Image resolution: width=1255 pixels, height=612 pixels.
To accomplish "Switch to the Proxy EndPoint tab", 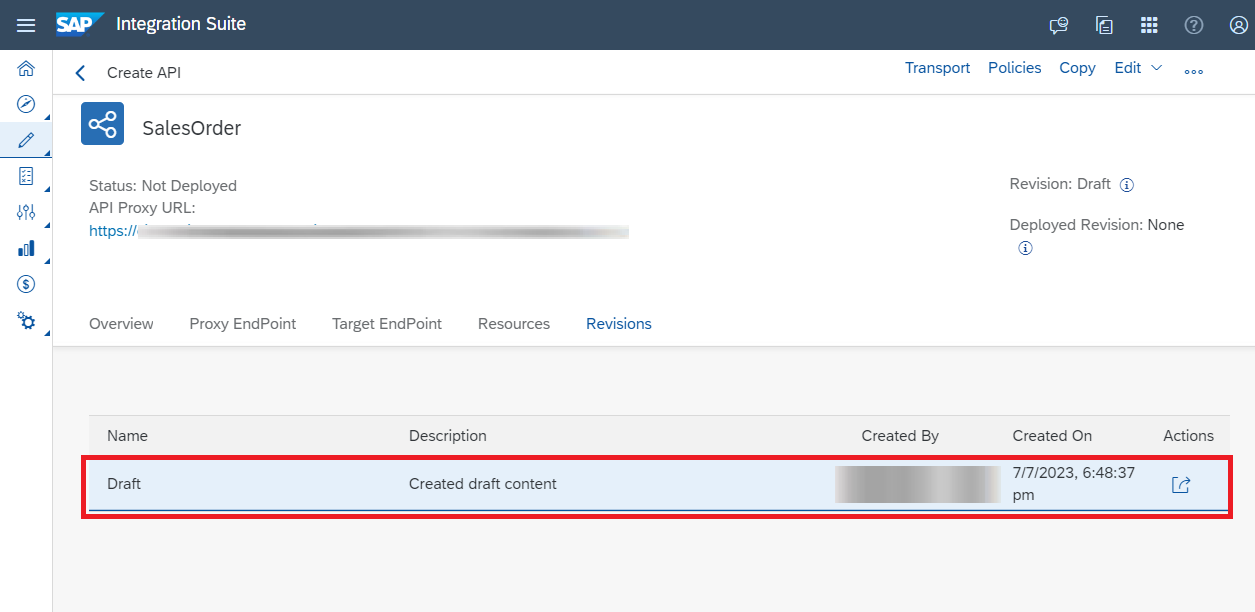I will 243,324.
